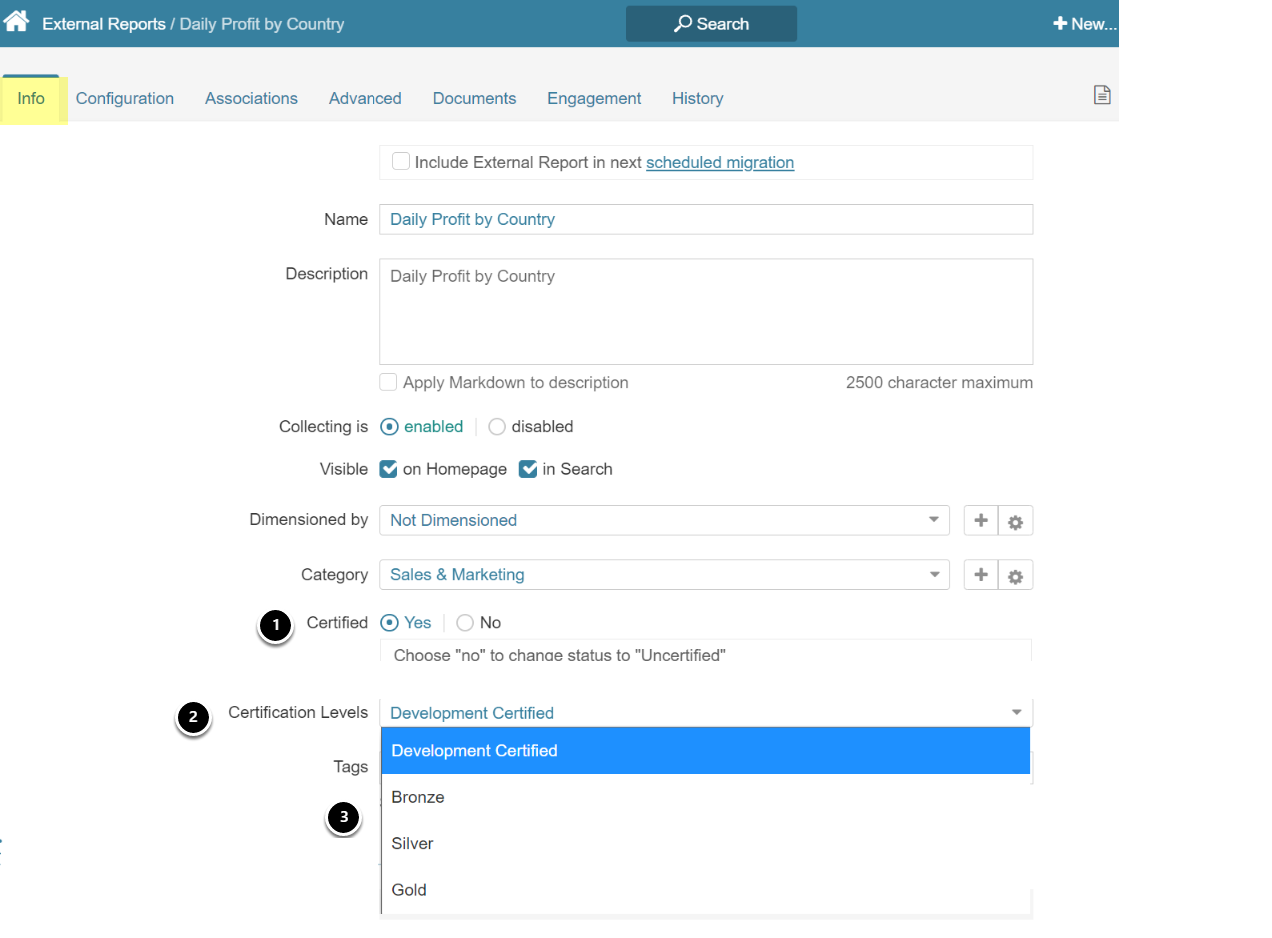The image size is (1272, 938).
Task: Toggle the in Search visibility checkbox
Action: [528, 469]
